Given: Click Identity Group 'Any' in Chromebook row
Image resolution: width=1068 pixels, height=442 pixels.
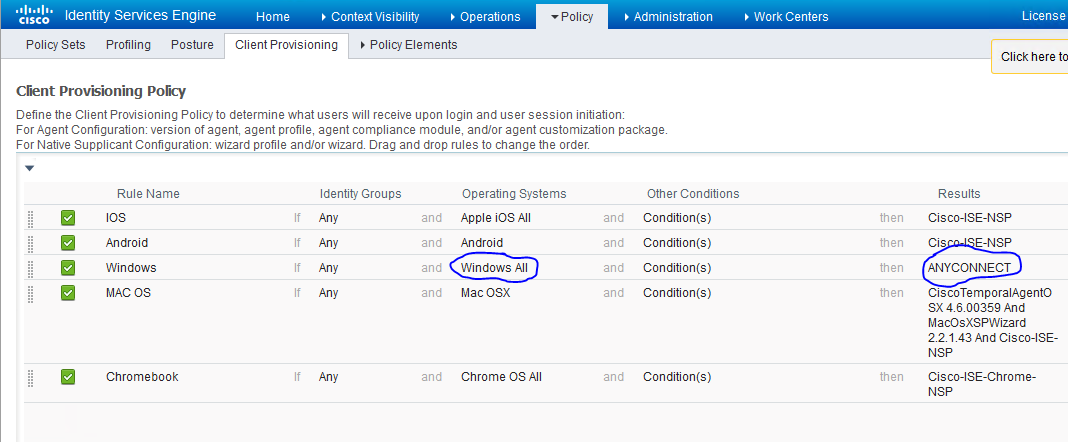Looking at the screenshot, I should tap(328, 377).
